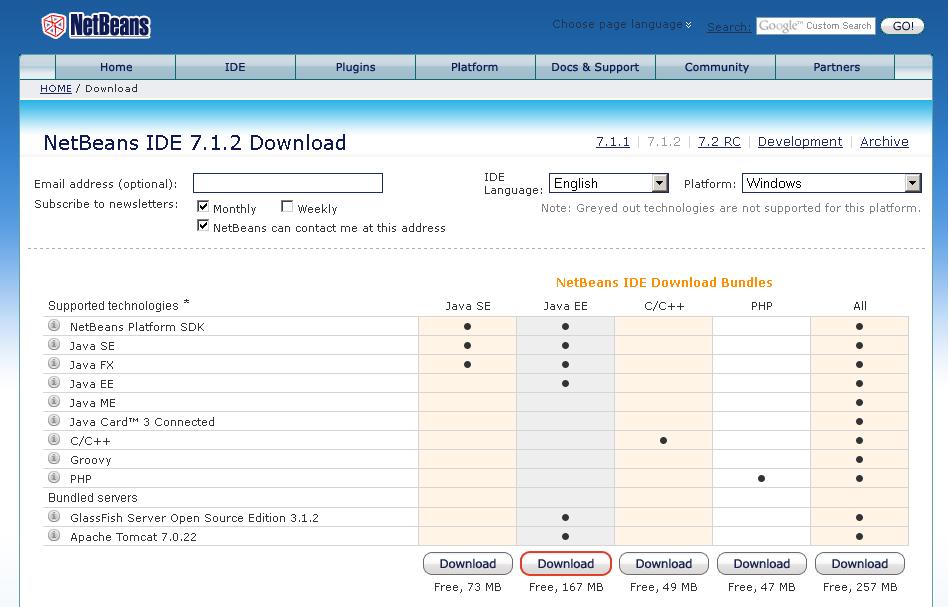Screen dimensions: 949x607
Task: Click the NetBeans logo
Action: pyautogui.click(x=96, y=25)
